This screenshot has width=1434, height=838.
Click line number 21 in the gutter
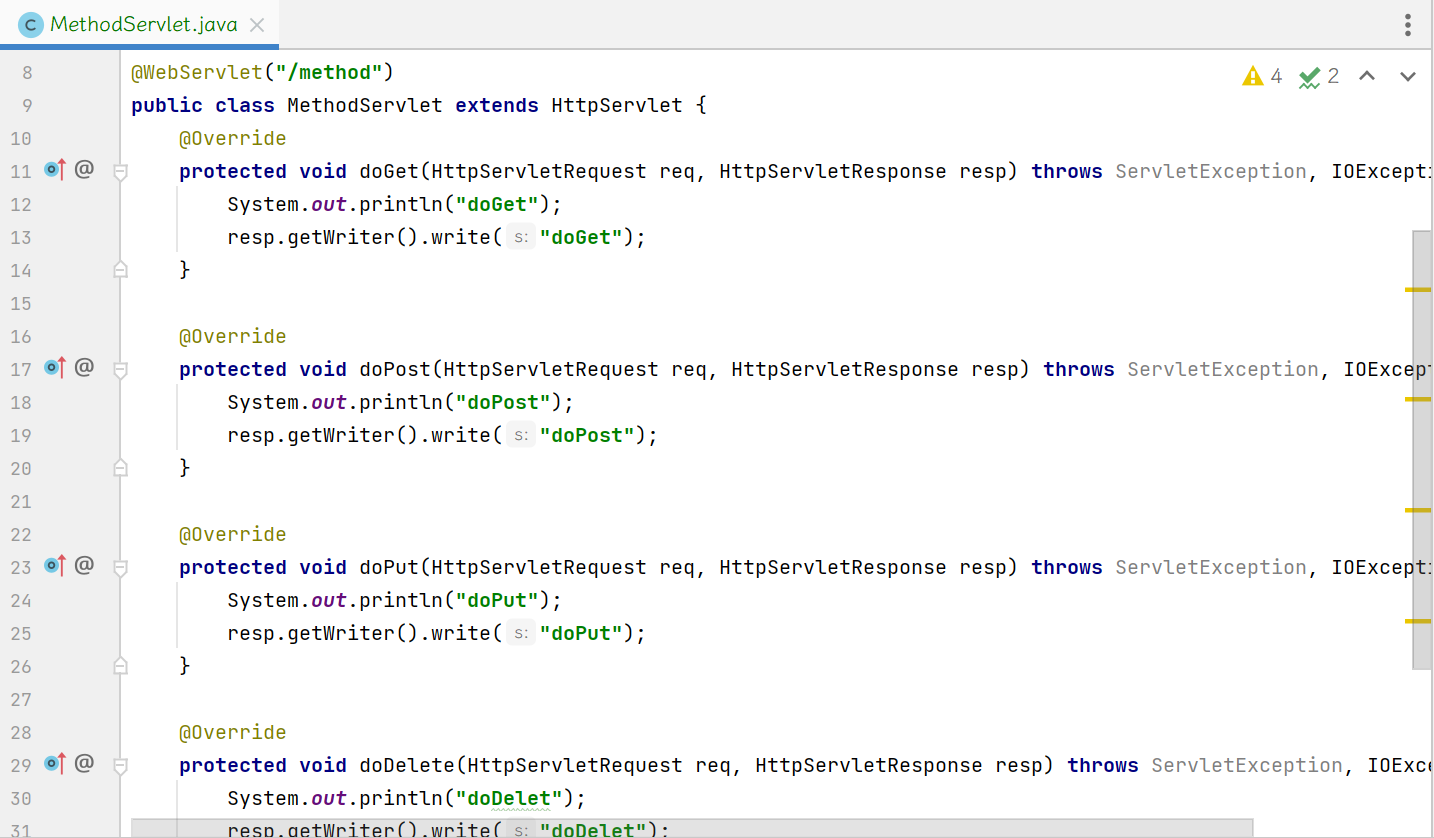[21, 501]
